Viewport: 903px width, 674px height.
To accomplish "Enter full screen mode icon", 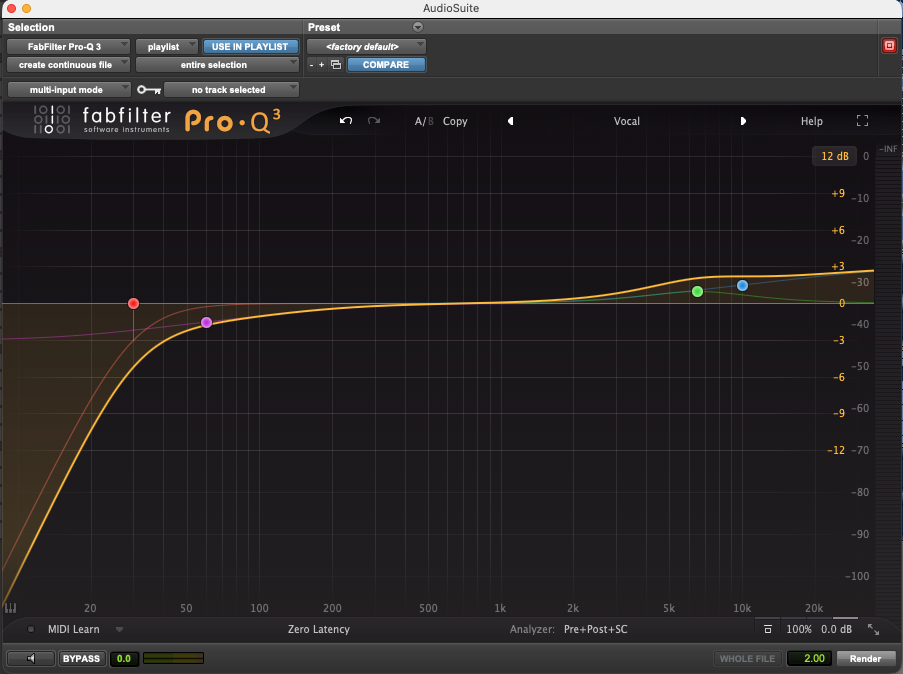I will [x=862, y=120].
